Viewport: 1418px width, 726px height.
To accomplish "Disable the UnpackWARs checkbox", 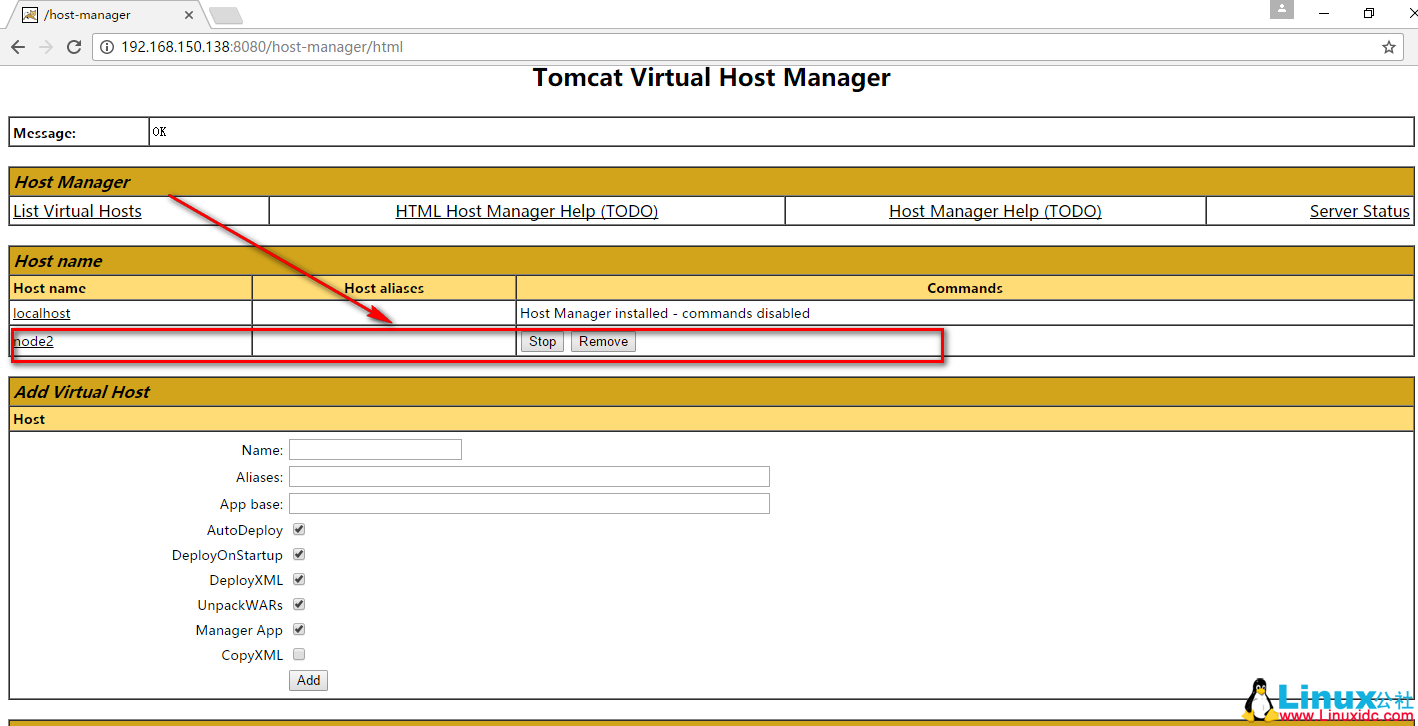I will click(x=298, y=605).
